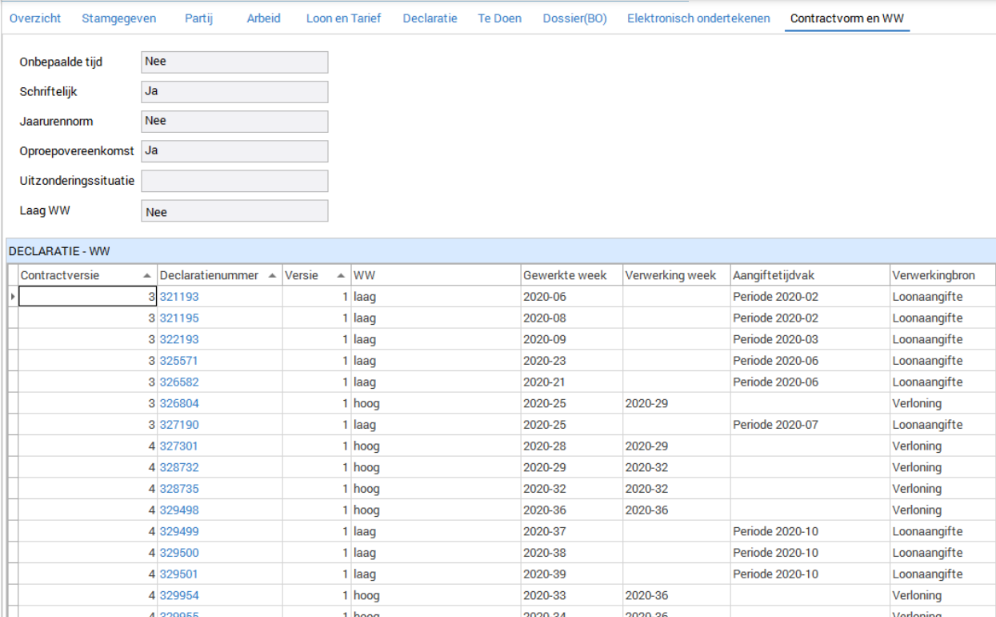Click the Gewerkte week column header

(x=570, y=275)
